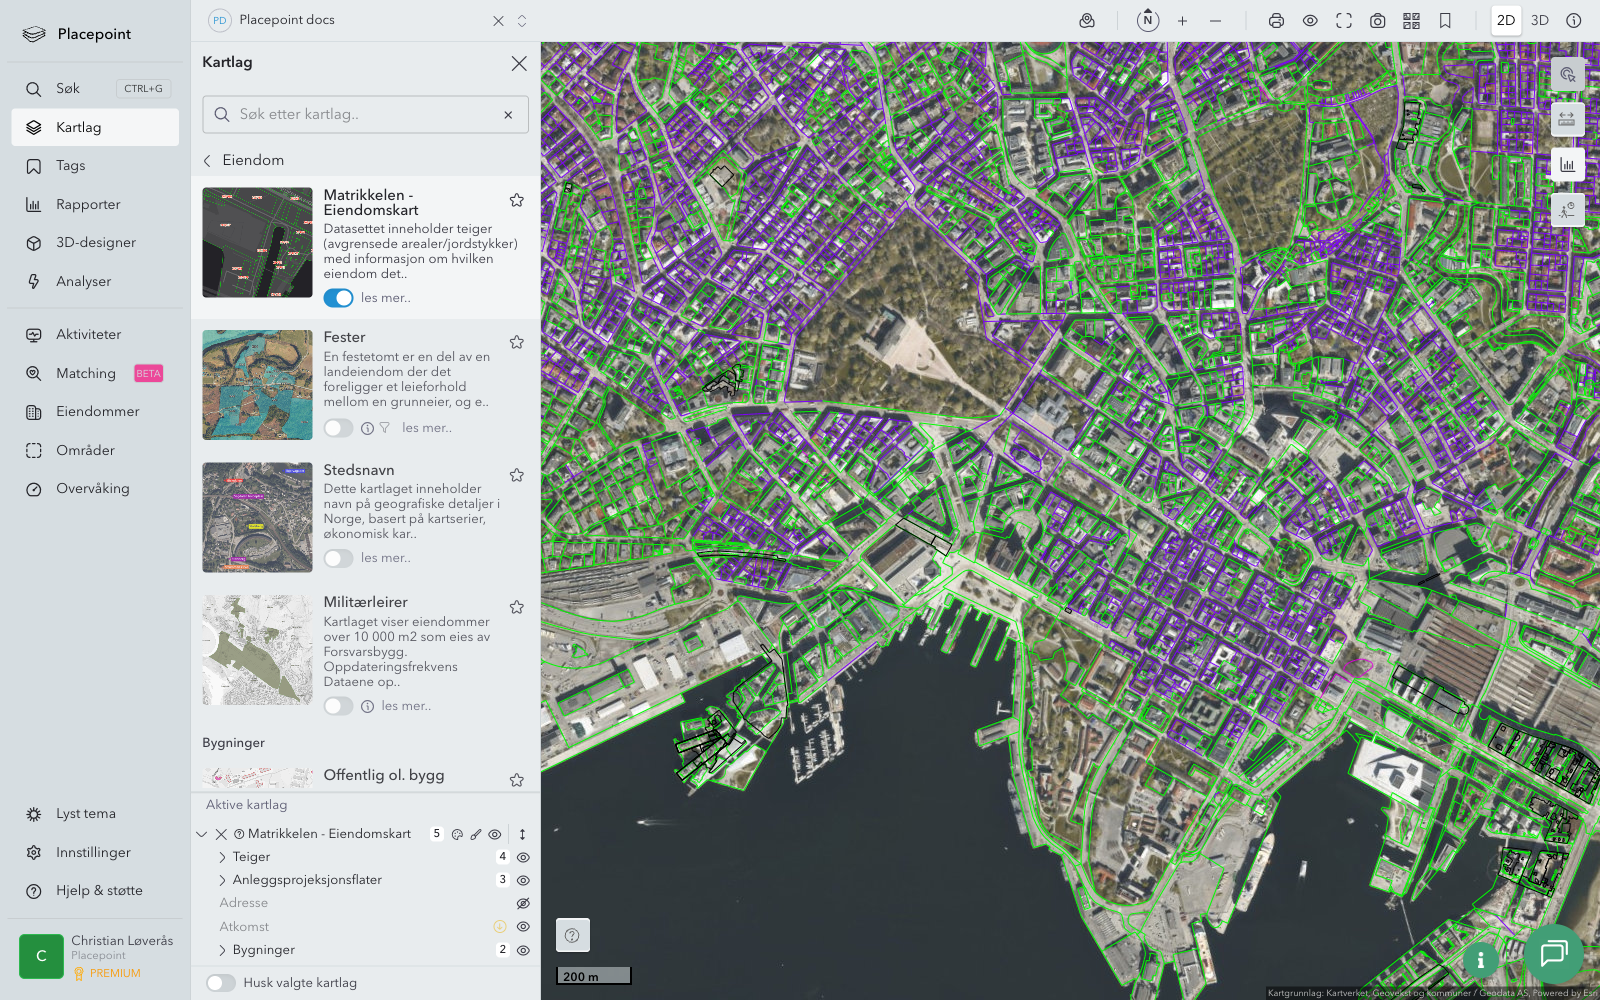Viewport: 1600px width, 1000px height.
Task: Disable the Matrikkelen - Eiendomskart layer toggle
Action: click(338, 298)
